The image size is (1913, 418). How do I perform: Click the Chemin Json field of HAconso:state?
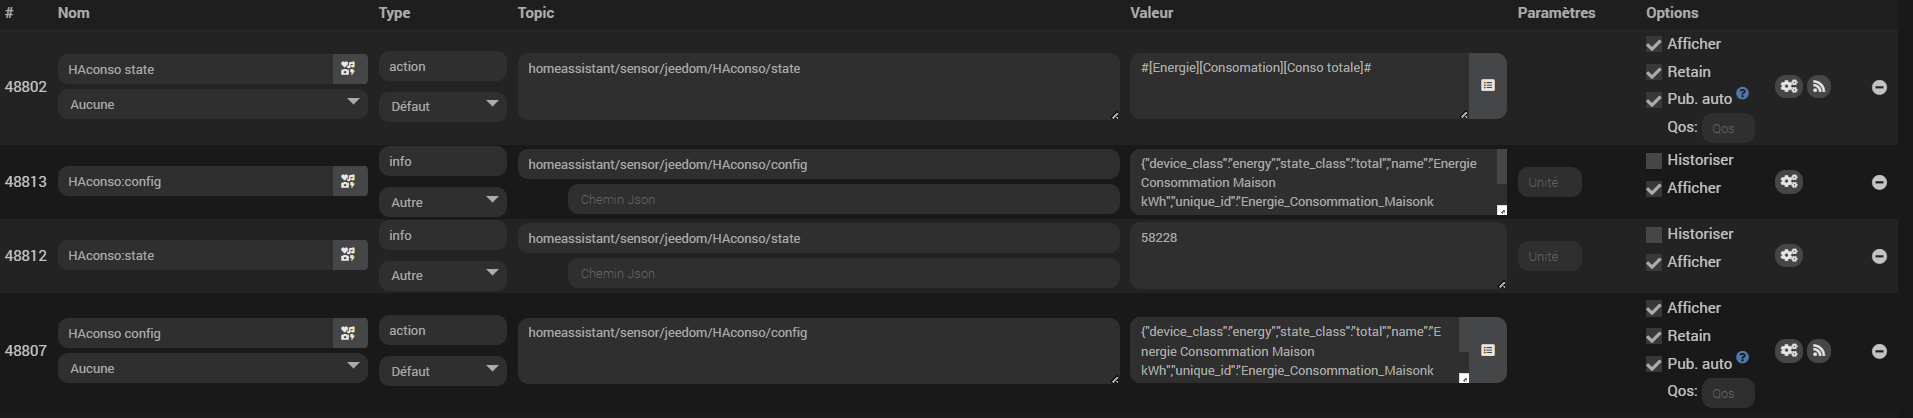point(843,273)
